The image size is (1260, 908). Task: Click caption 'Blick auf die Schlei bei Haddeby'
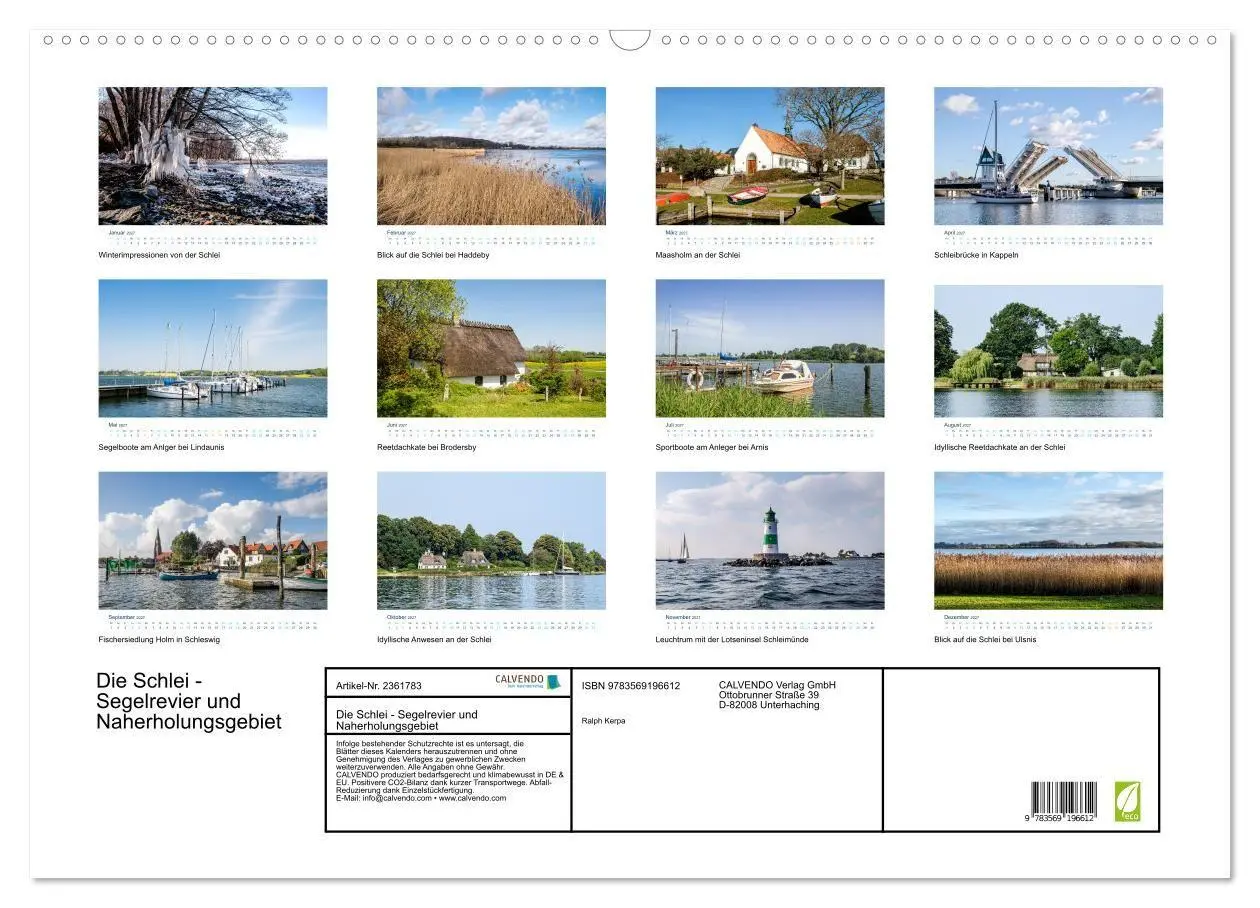pos(433,255)
